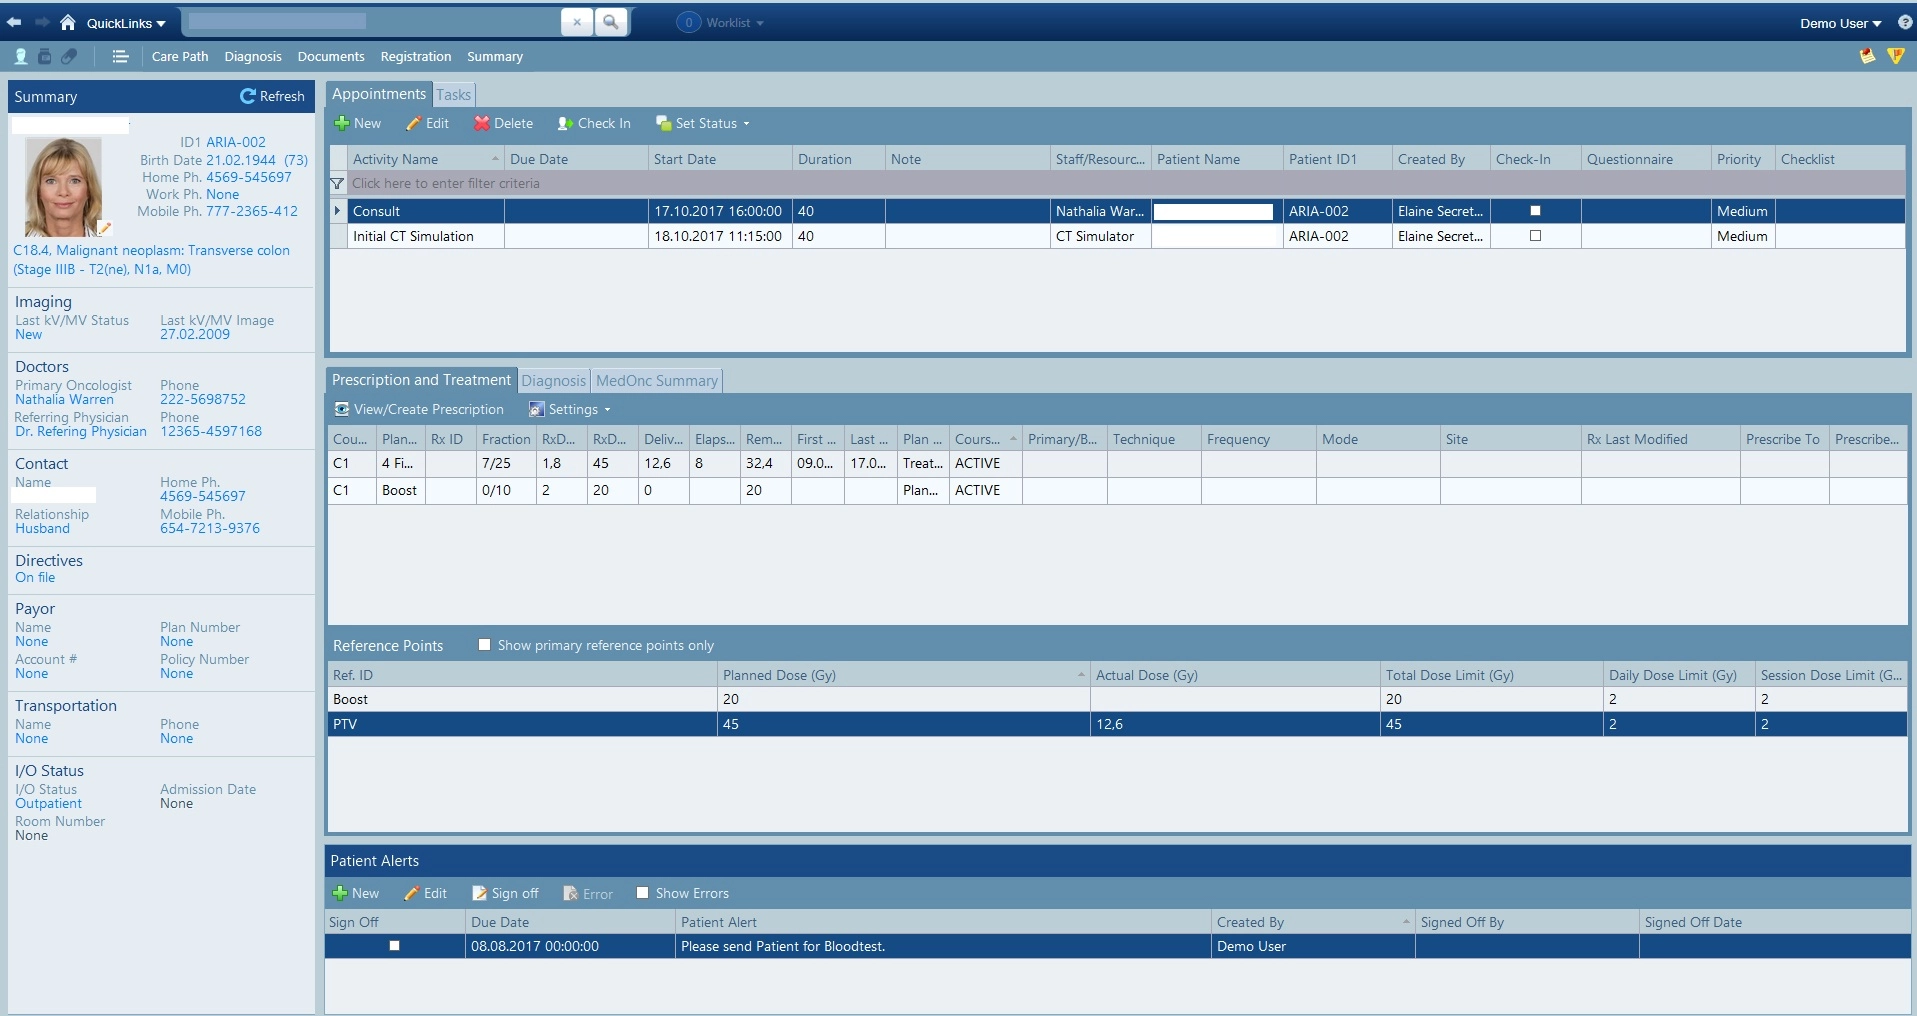Toggle the Show Errors checkbox
This screenshot has height=1016, width=1917.
coord(643,893)
